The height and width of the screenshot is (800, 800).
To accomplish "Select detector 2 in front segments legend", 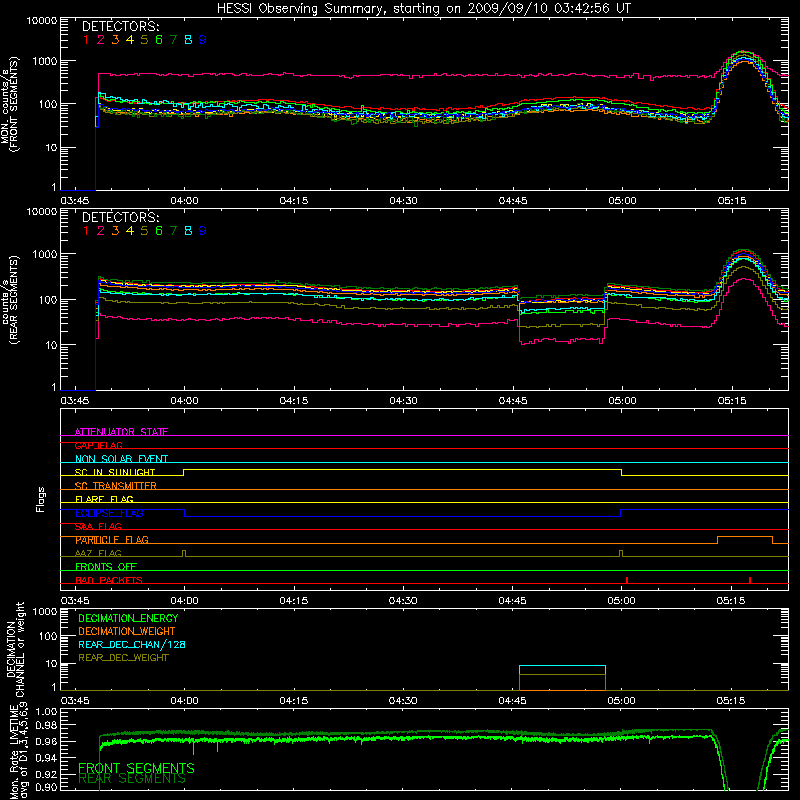I will tap(101, 40).
